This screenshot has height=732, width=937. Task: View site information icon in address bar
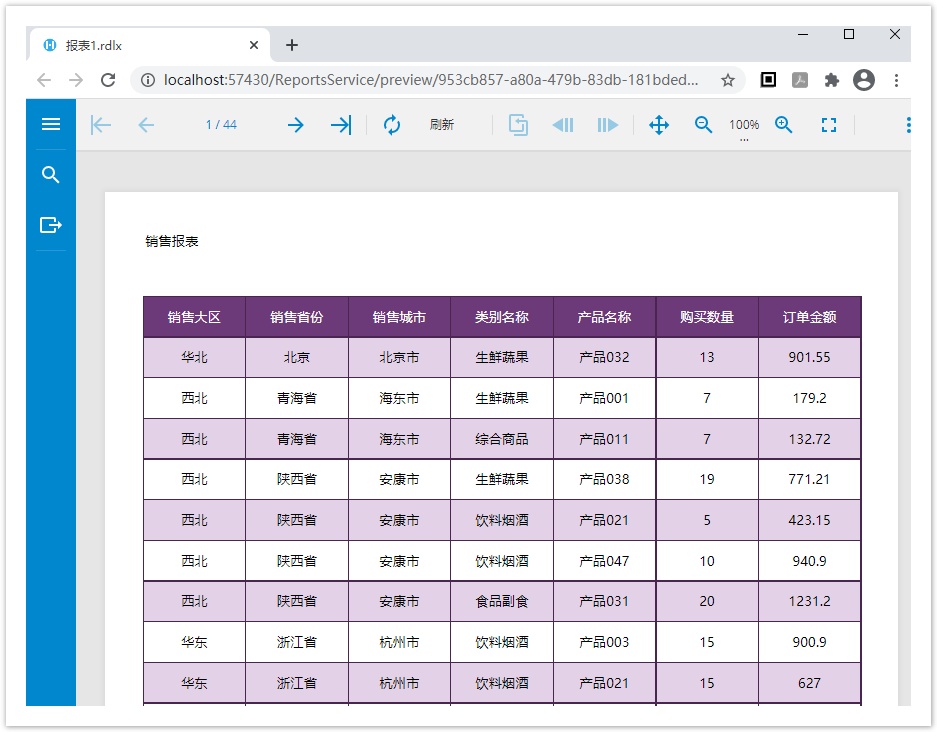point(148,80)
